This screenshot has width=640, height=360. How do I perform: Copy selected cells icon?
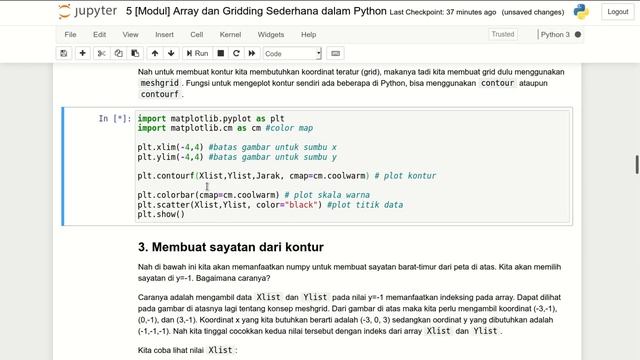118,53
